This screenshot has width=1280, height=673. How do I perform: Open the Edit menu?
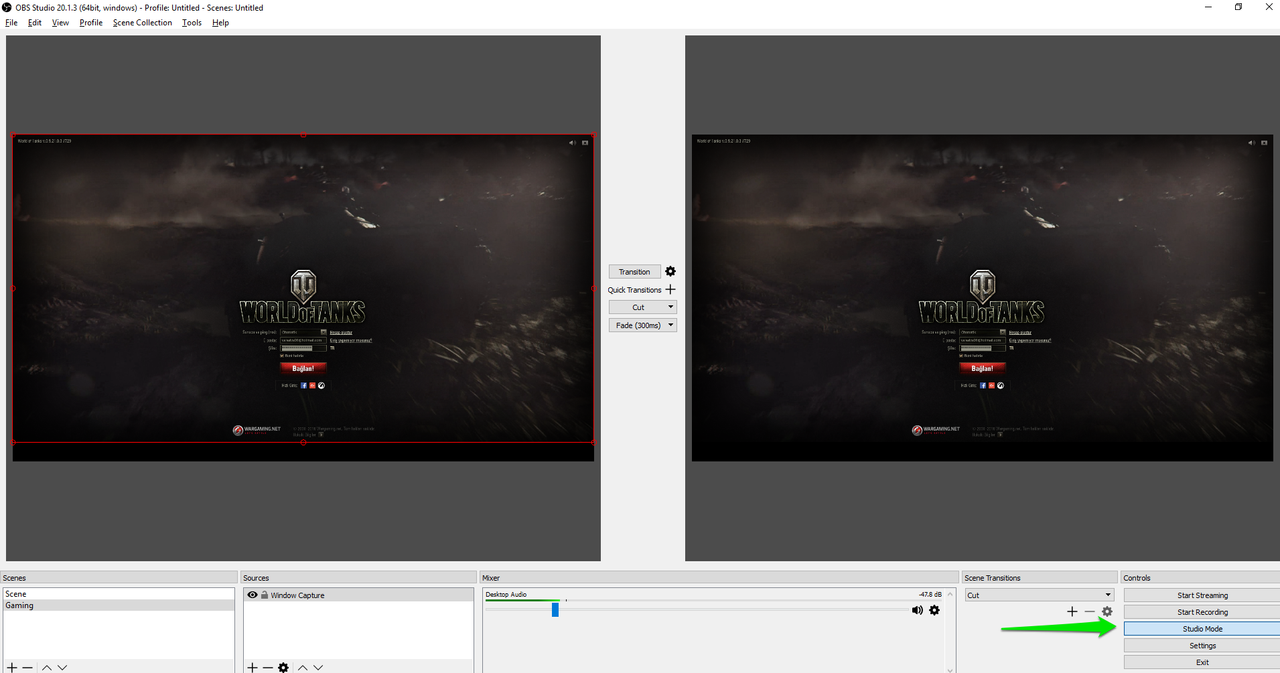click(35, 22)
